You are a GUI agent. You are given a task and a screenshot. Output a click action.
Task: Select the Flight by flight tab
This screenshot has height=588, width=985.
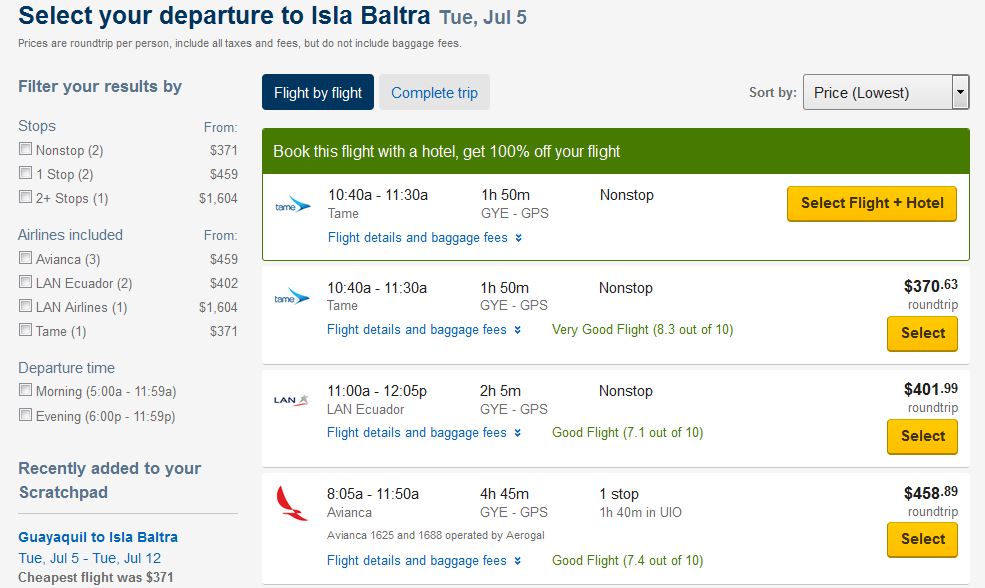pyautogui.click(x=318, y=92)
